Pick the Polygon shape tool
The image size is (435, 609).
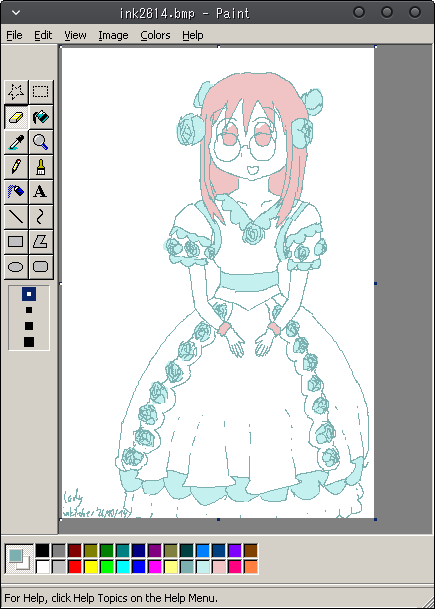41,242
